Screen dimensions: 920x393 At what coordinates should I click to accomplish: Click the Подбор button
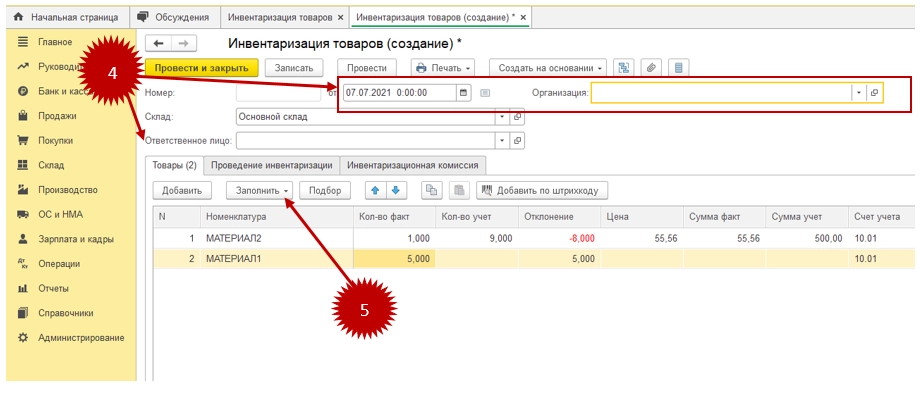(325, 190)
